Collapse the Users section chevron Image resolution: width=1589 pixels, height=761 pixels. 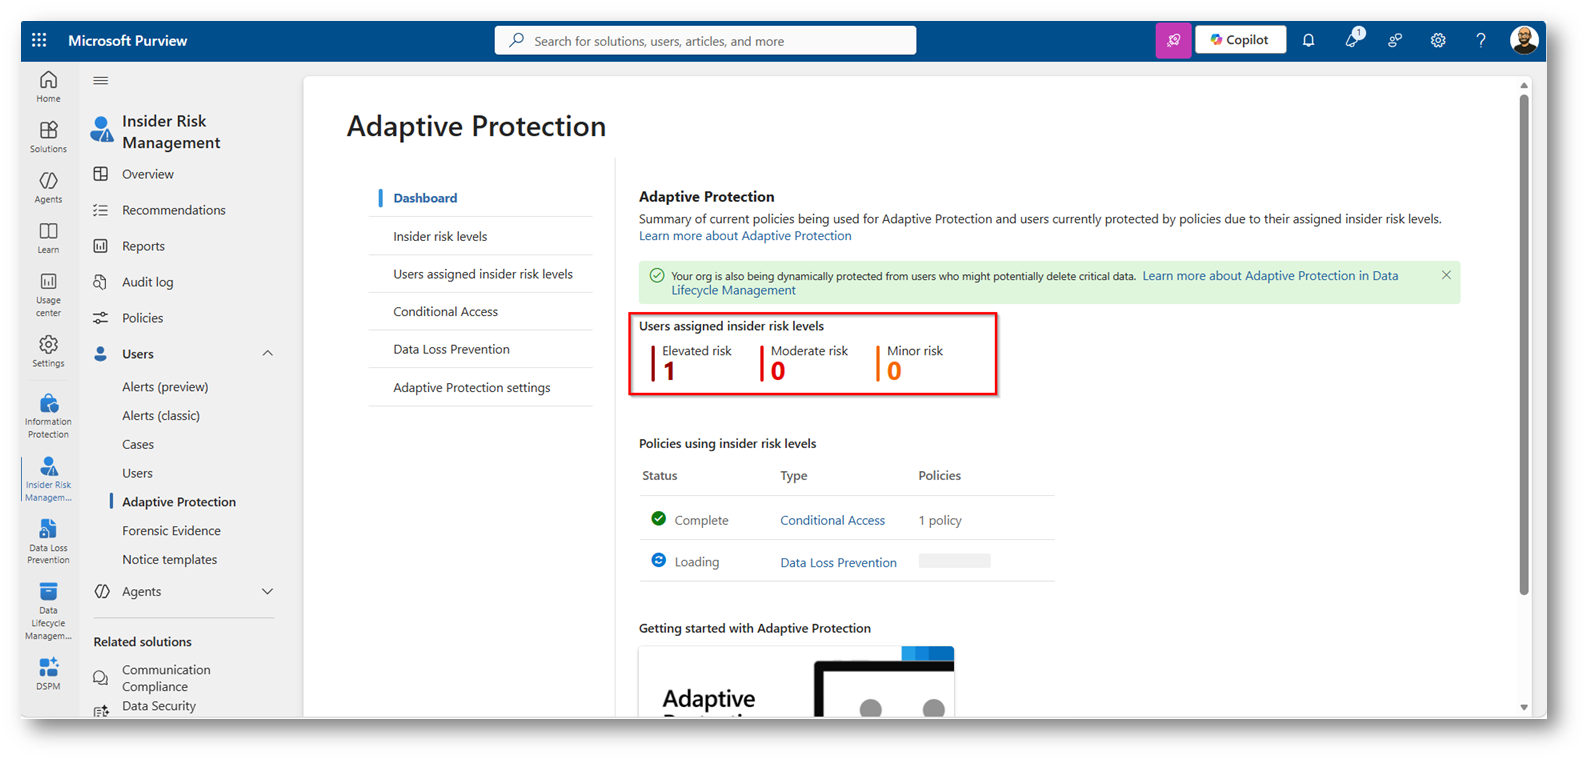[267, 353]
